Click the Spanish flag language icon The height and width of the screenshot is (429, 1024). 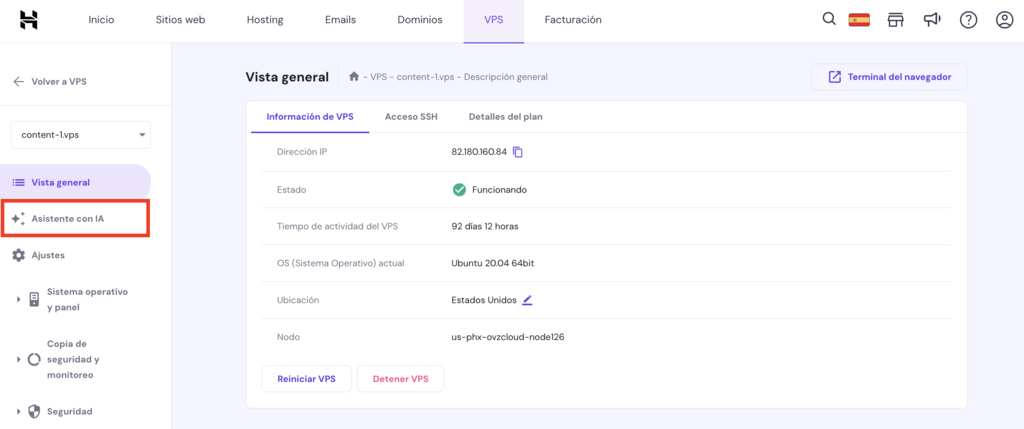pos(858,20)
